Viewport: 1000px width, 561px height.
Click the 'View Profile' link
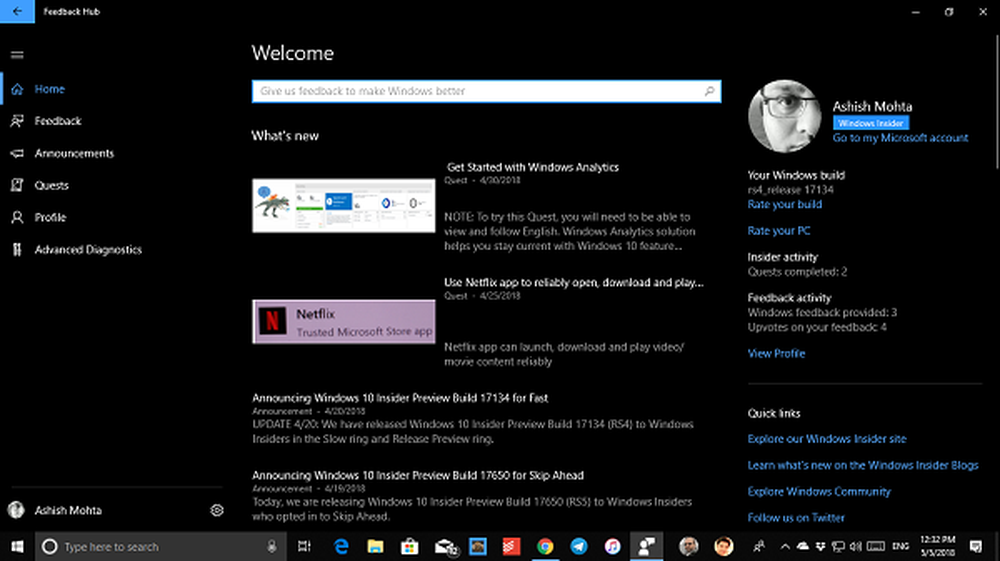pos(776,353)
